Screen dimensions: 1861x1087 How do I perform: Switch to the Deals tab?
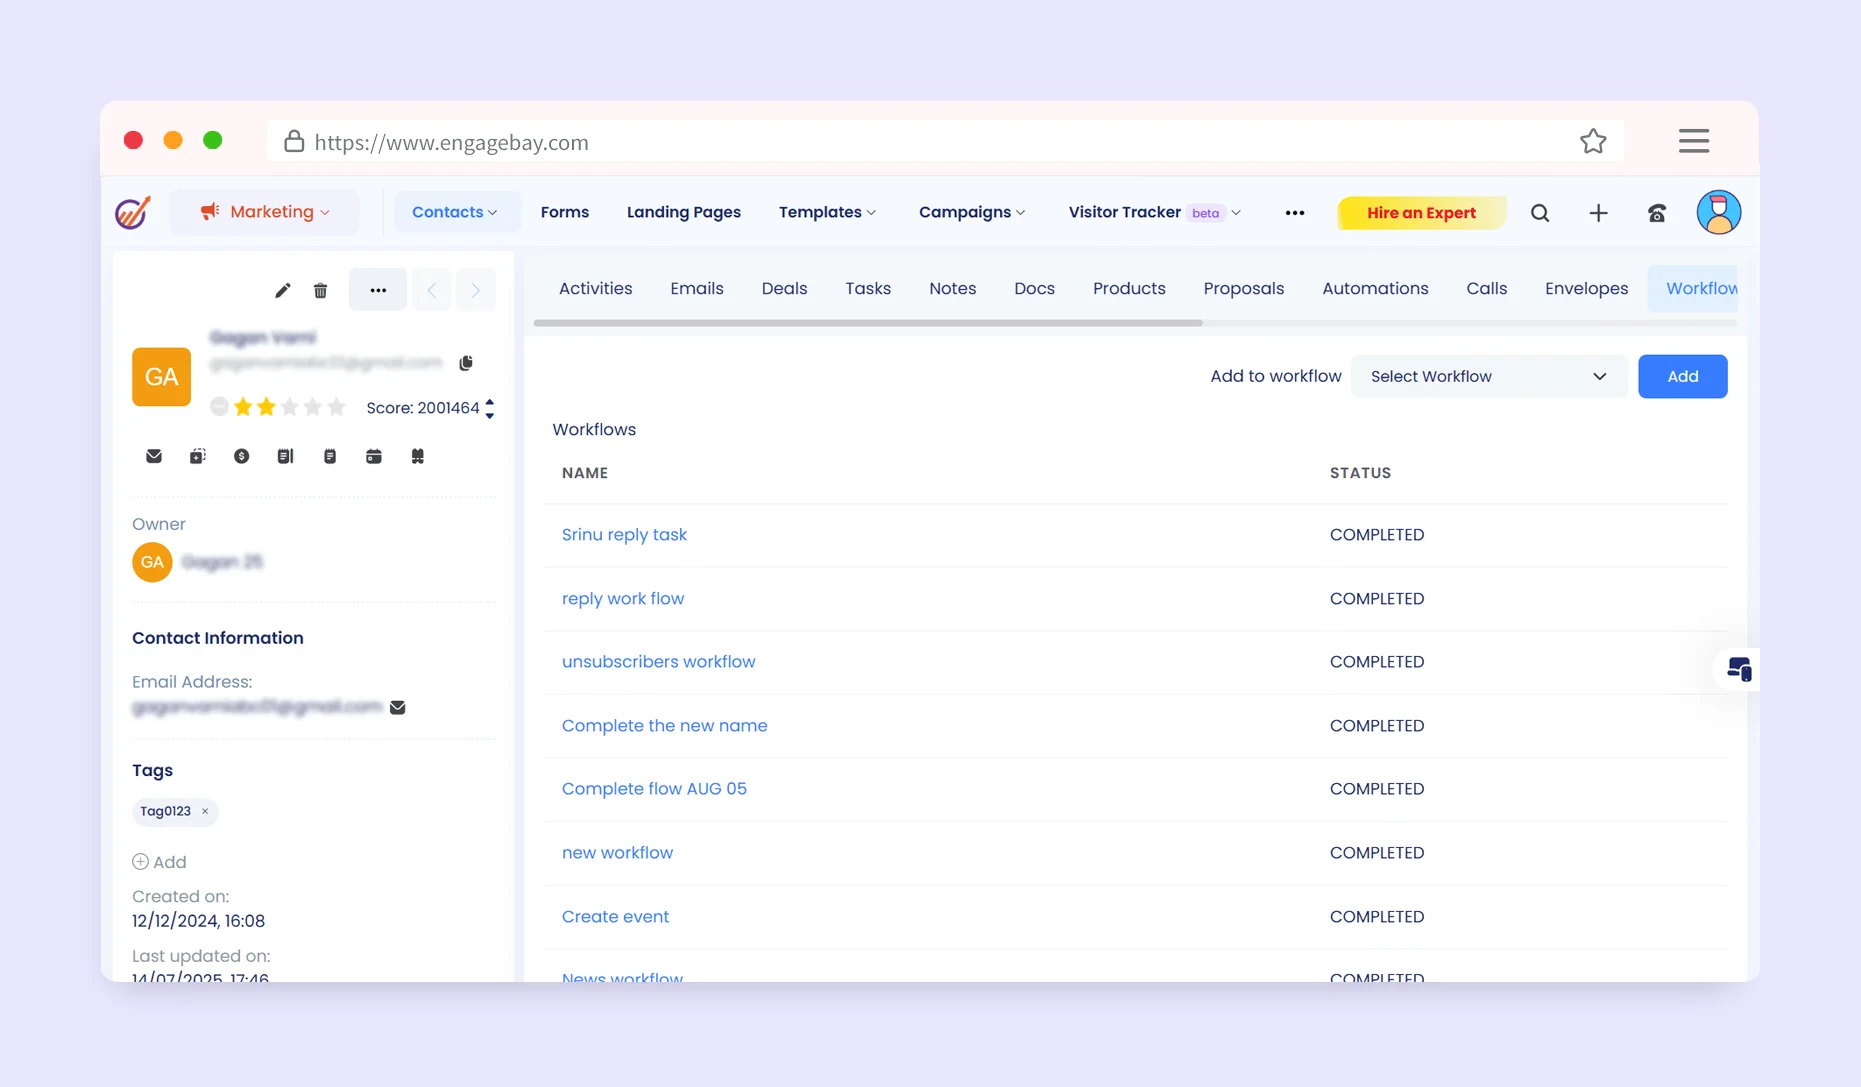(x=783, y=288)
